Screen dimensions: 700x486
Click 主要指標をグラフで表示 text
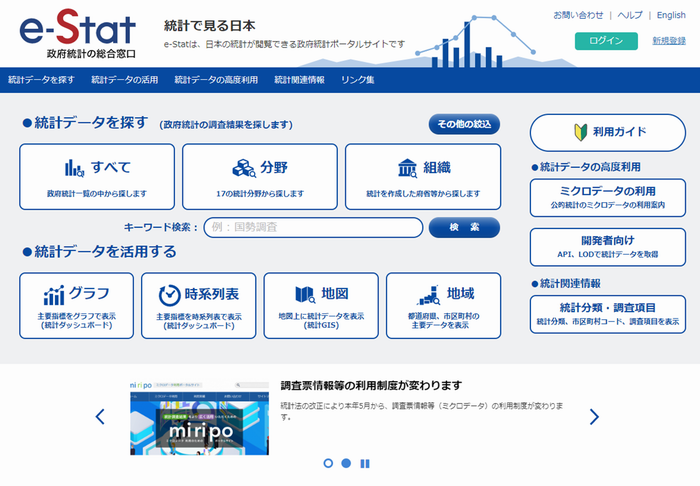point(76,316)
